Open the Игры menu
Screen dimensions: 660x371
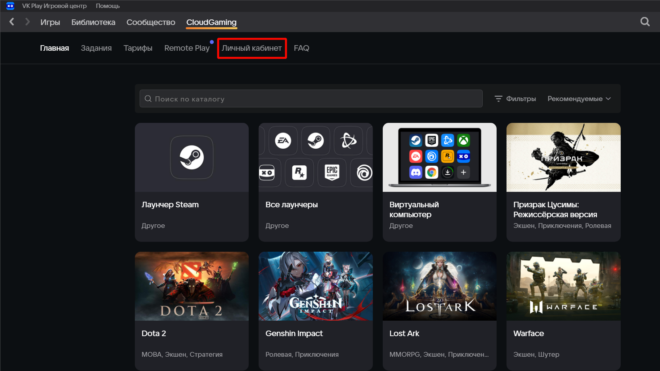[50, 22]
